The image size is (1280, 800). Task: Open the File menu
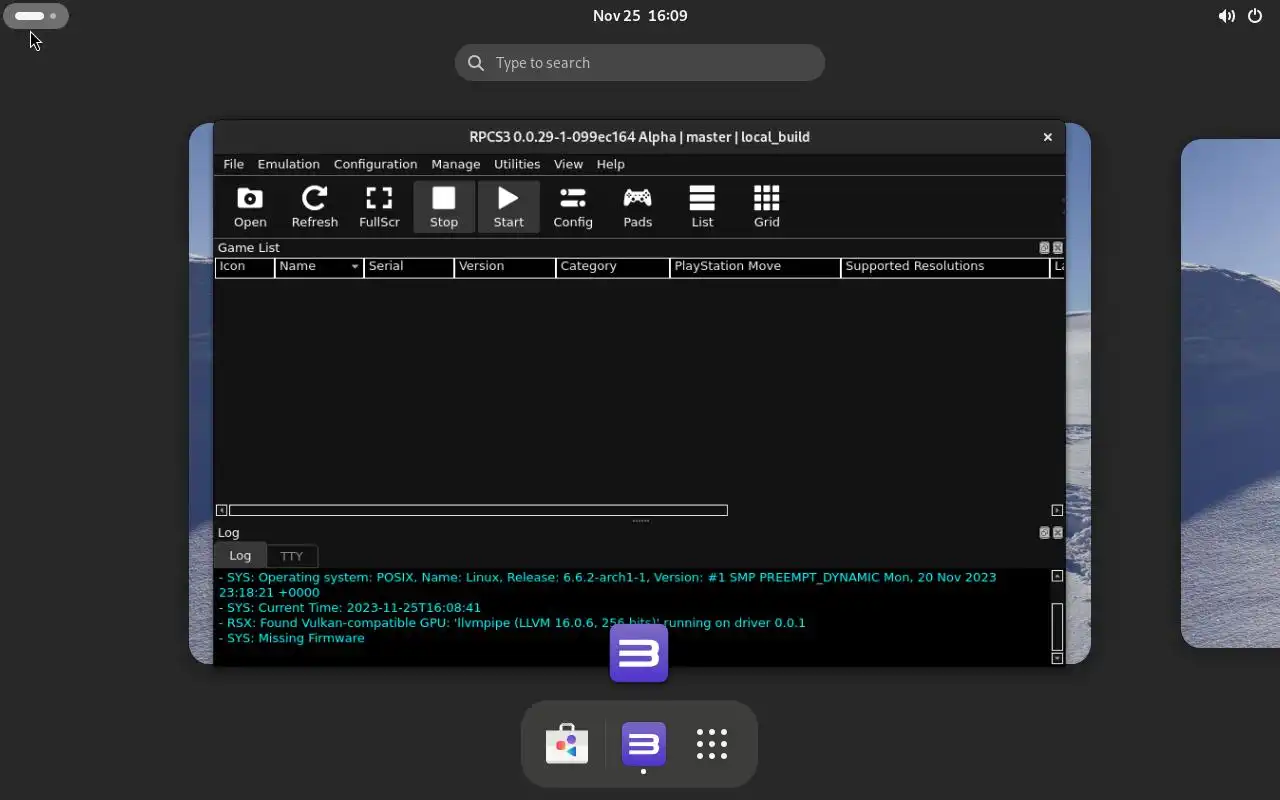pyautogui.click(x=233, y=164)
